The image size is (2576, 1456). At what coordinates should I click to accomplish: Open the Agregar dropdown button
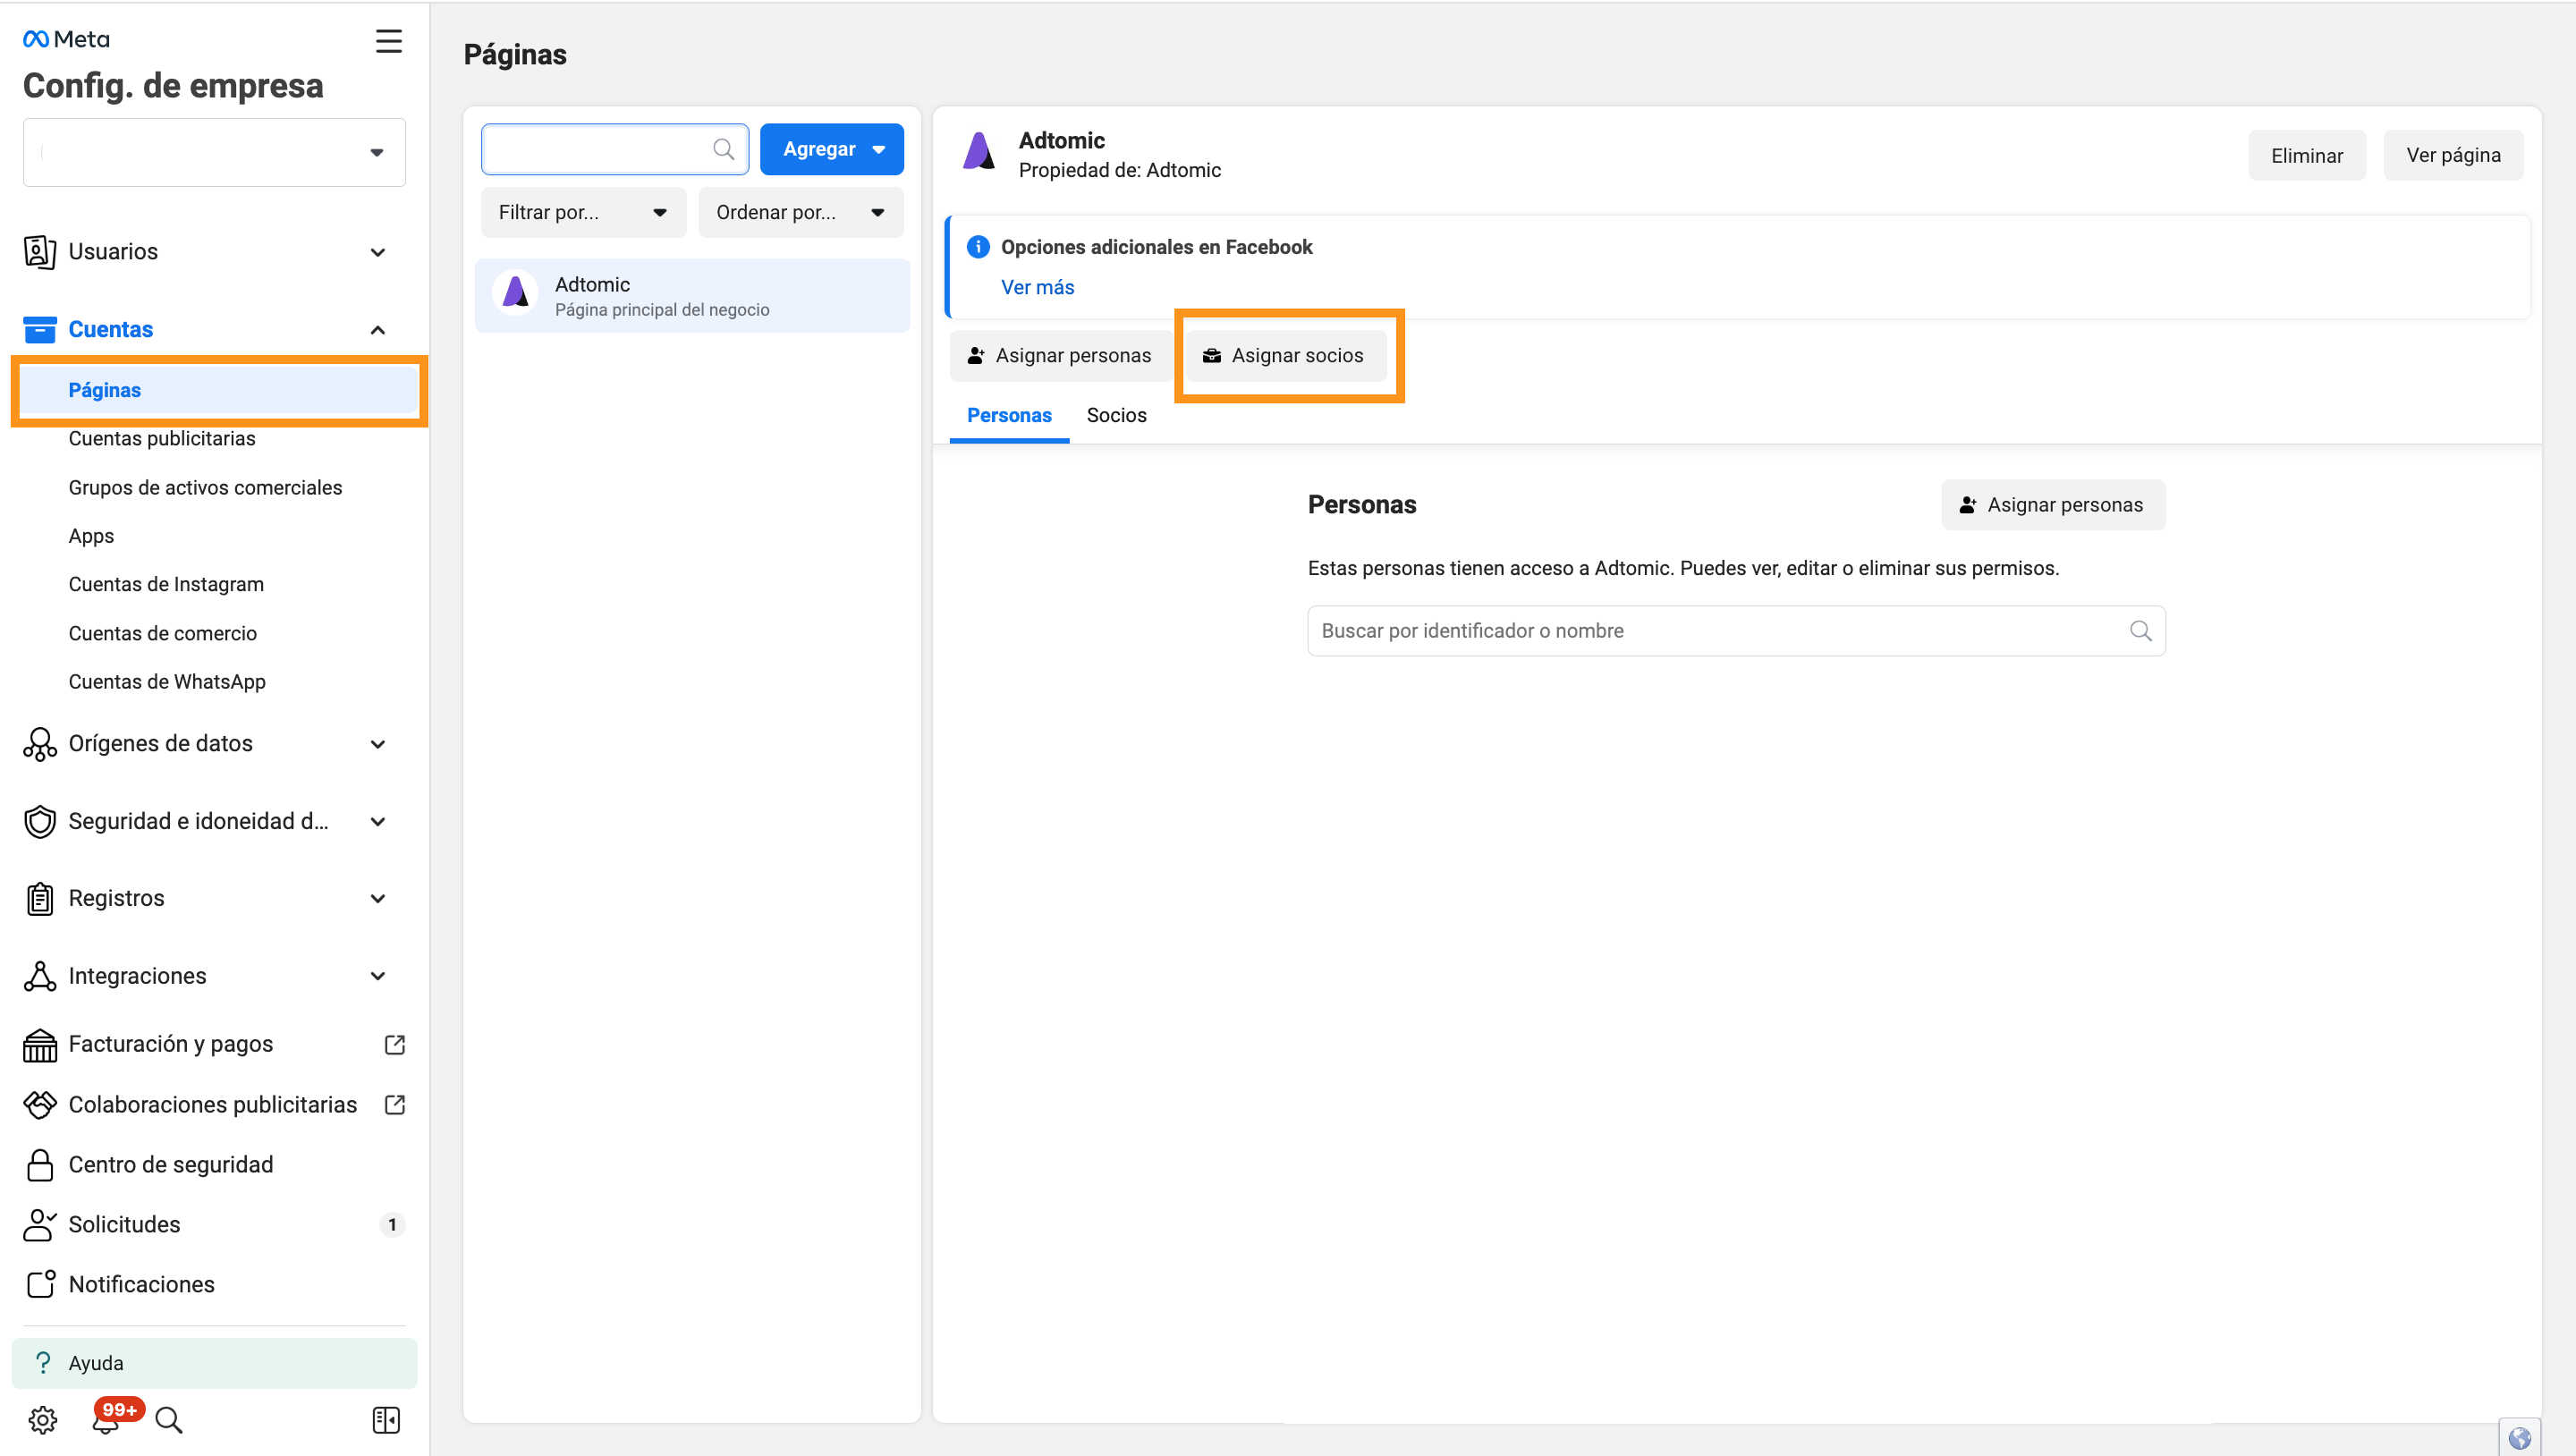point(831,149)
